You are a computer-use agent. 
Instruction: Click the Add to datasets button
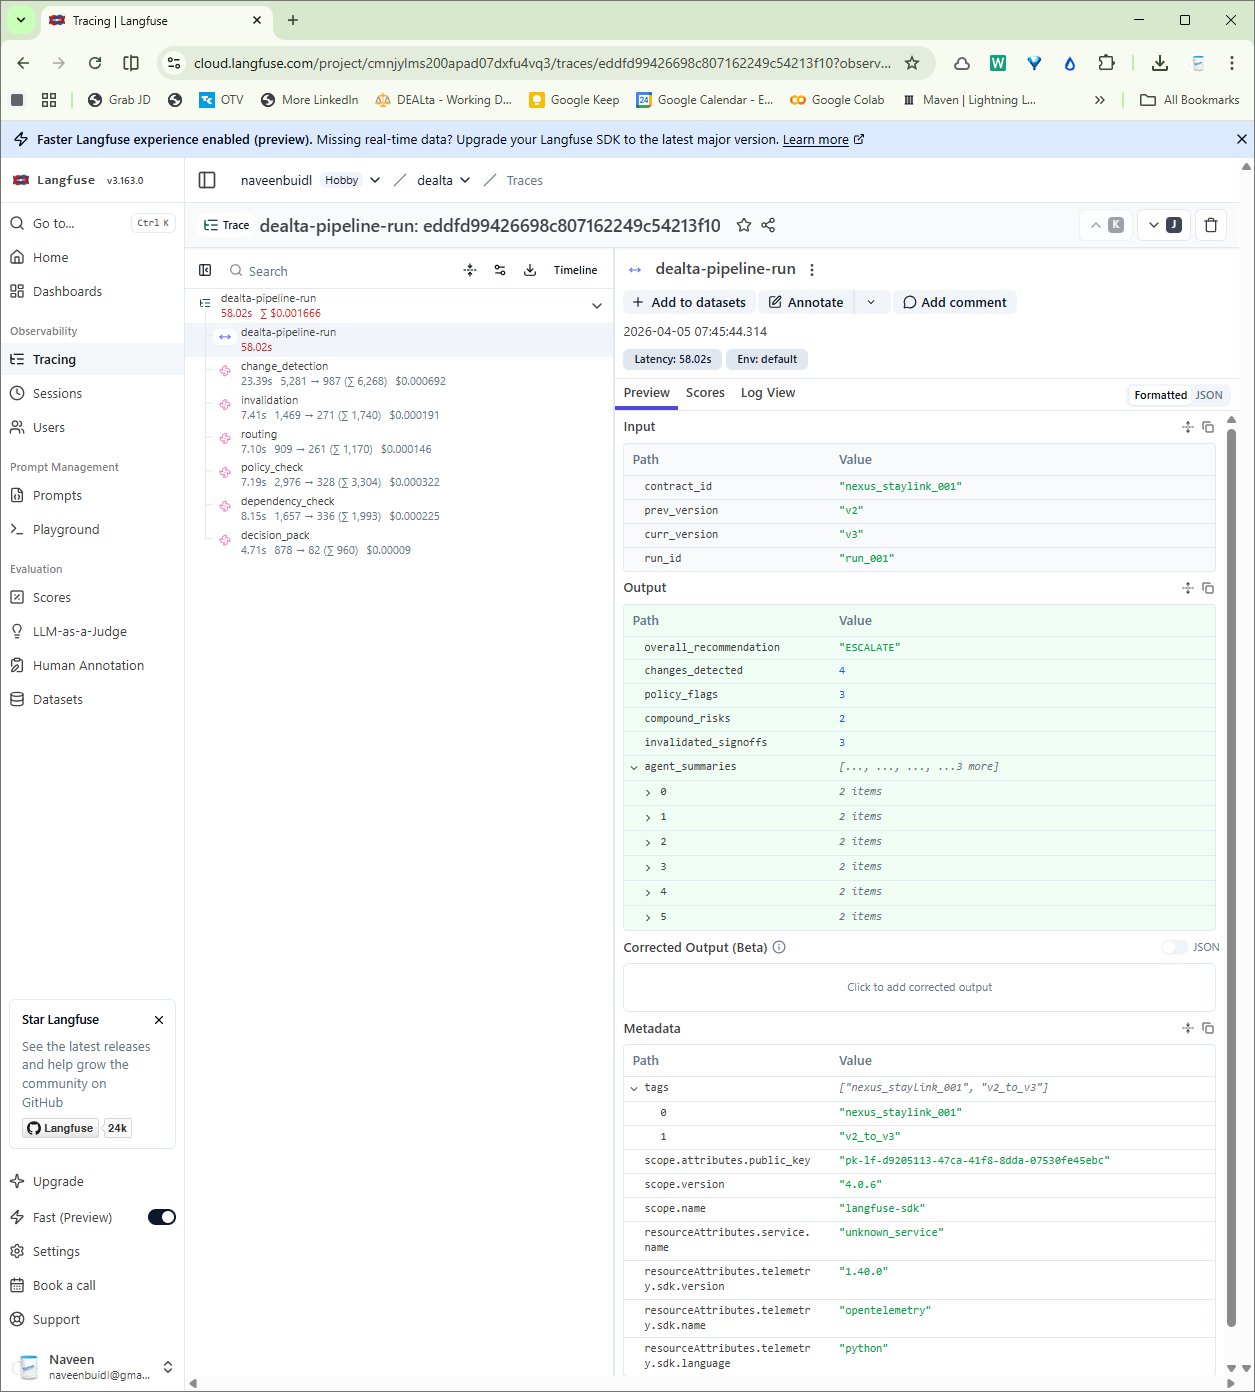(689, 302)
